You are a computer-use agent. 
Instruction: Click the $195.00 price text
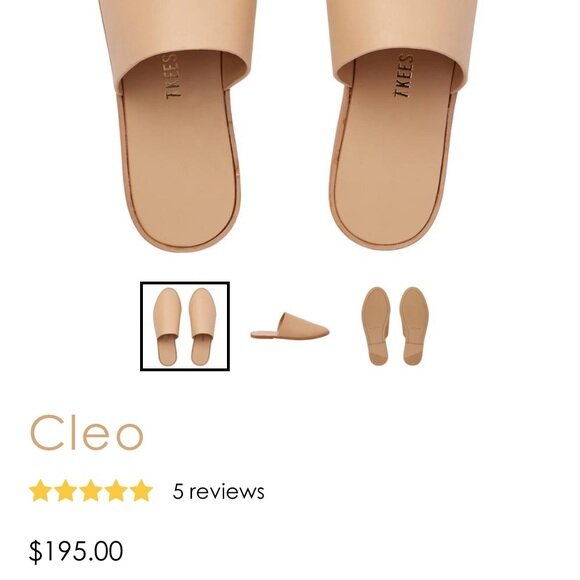coord(76,552)
